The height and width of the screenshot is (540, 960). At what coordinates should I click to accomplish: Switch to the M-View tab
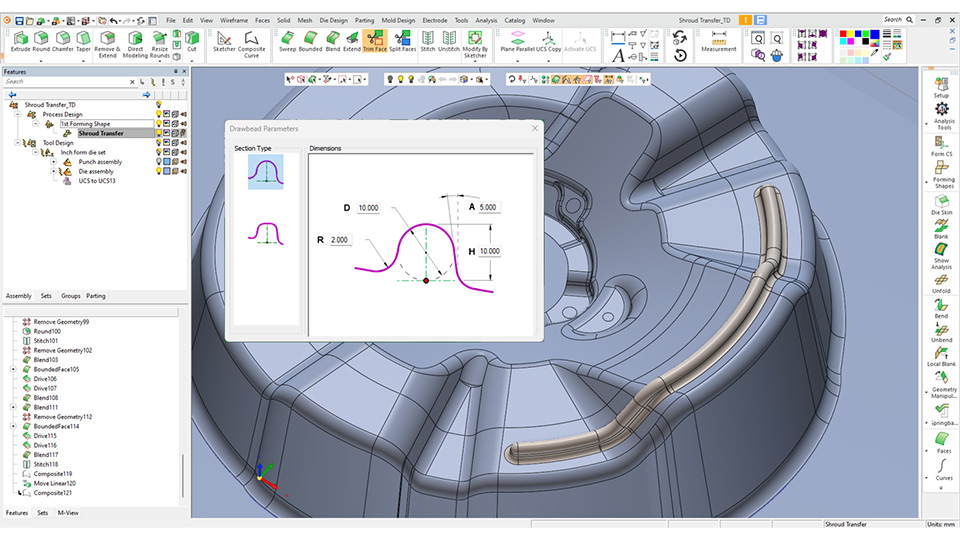tap(68, 513)
